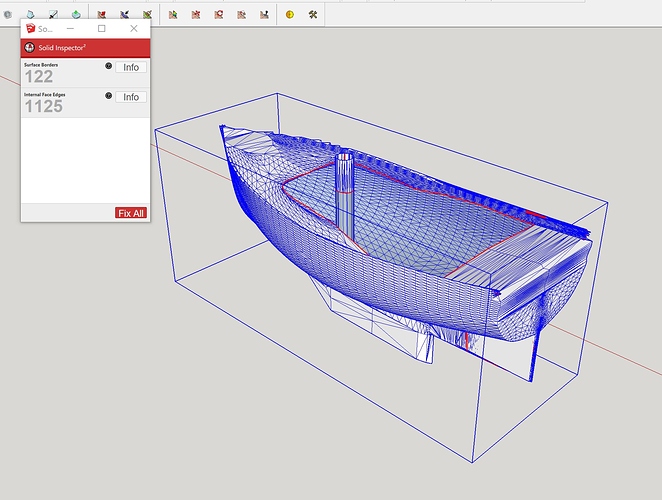Screen dimensions: 662x500
Task: Open Info for Internal Face Edges
Action: (x=131, y=97)
